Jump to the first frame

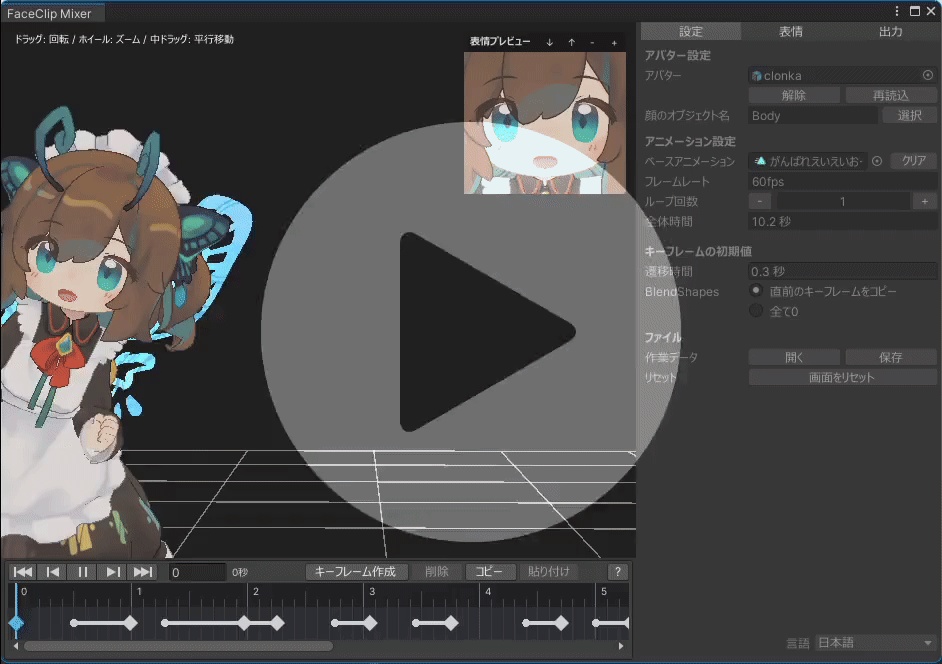pos(23,571)
